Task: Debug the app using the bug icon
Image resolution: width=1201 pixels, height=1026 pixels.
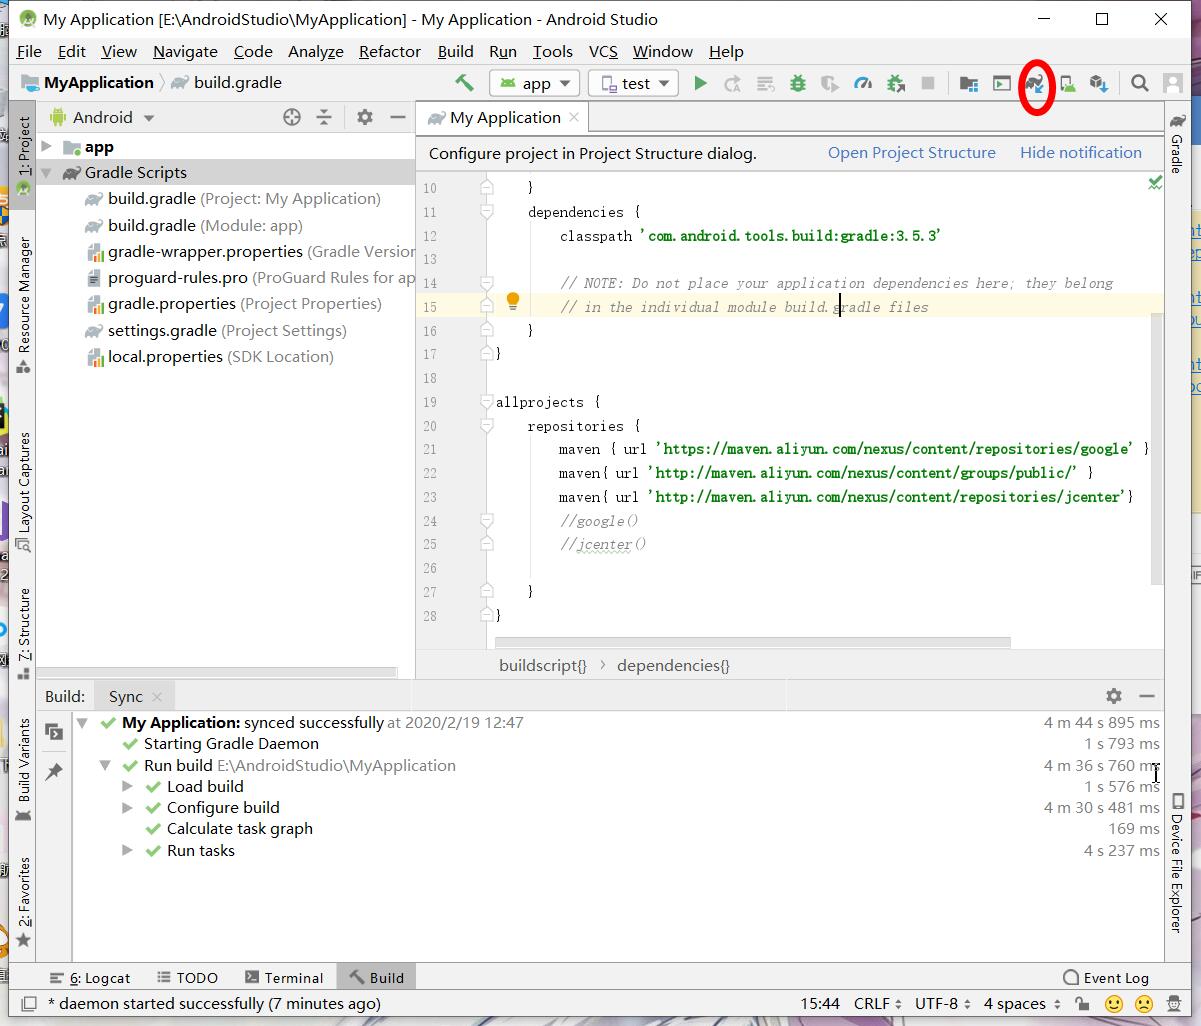Action: pos(797,83)
